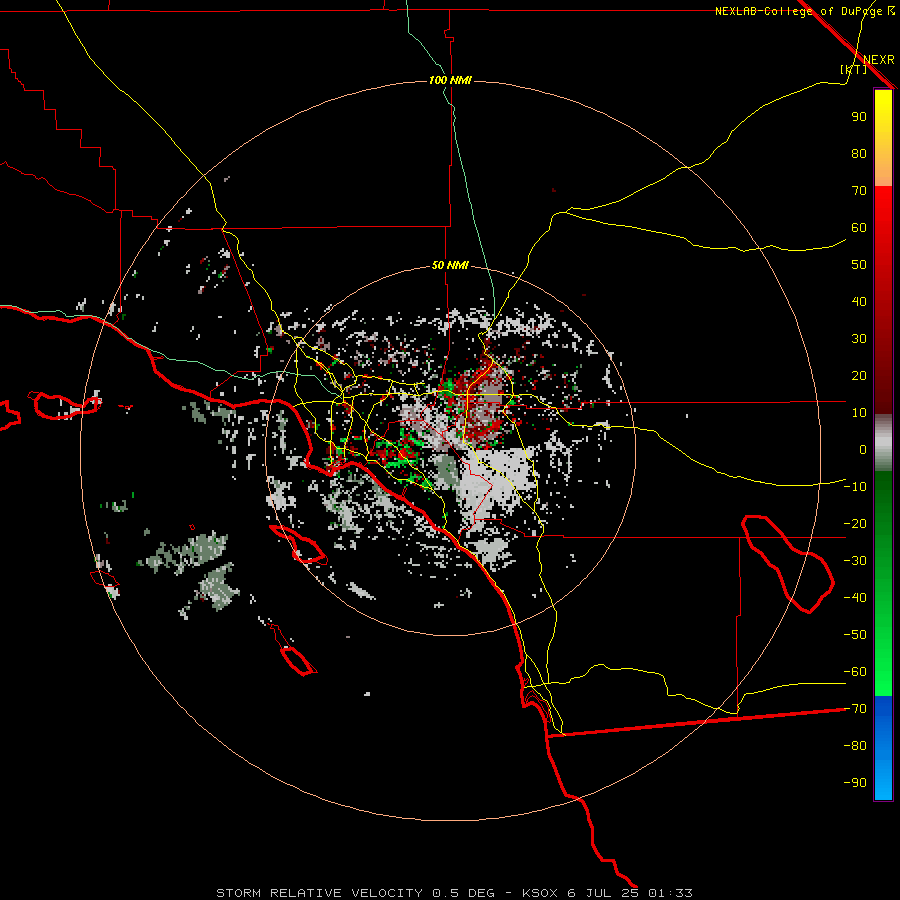Click the 60 value on the velocity scale

point(859,227)
